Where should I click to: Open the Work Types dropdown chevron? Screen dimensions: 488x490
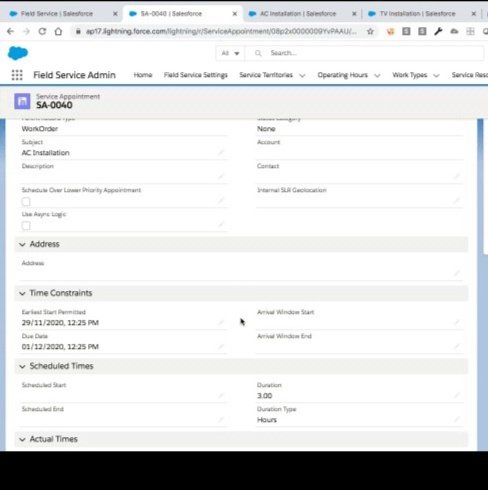(x=436, y=75)
